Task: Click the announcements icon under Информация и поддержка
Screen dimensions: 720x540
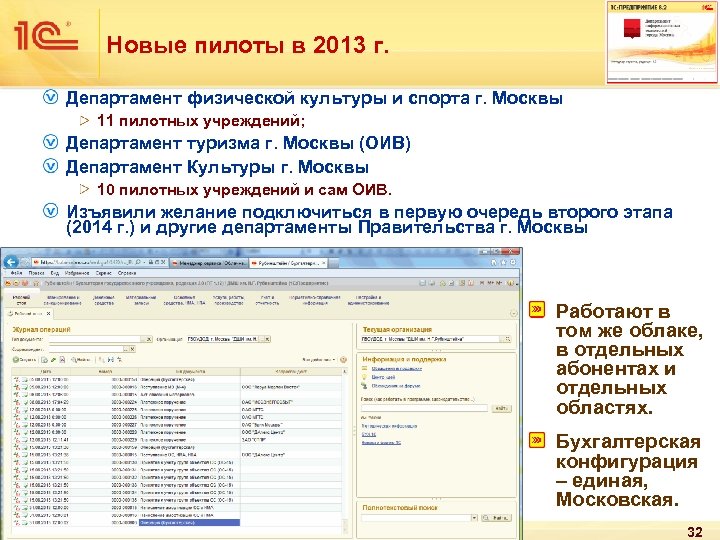Action: (365, 368)
